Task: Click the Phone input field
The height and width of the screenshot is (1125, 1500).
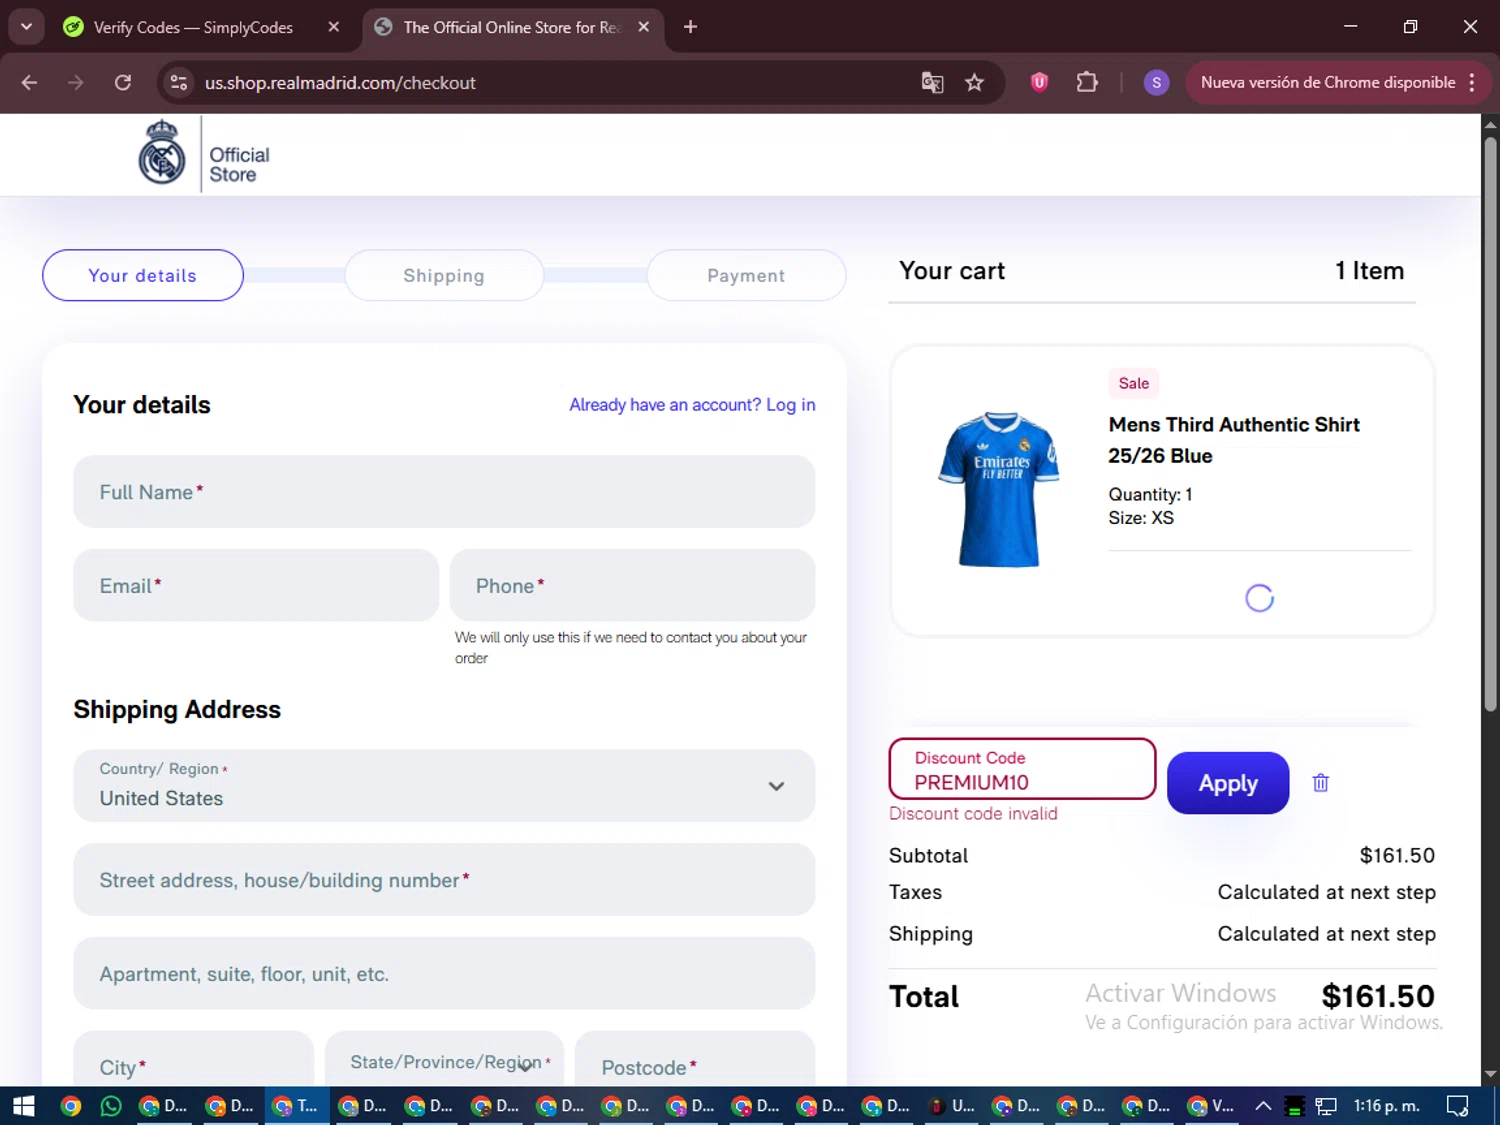Action: pyautogui.click(x=632, y=585)
